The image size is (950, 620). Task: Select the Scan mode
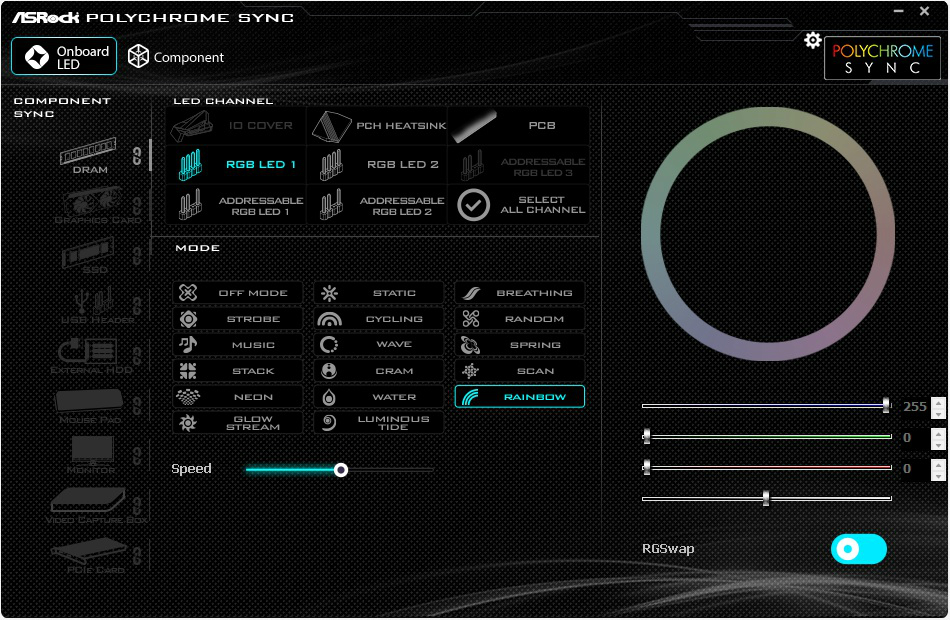[x=520, y=371]
